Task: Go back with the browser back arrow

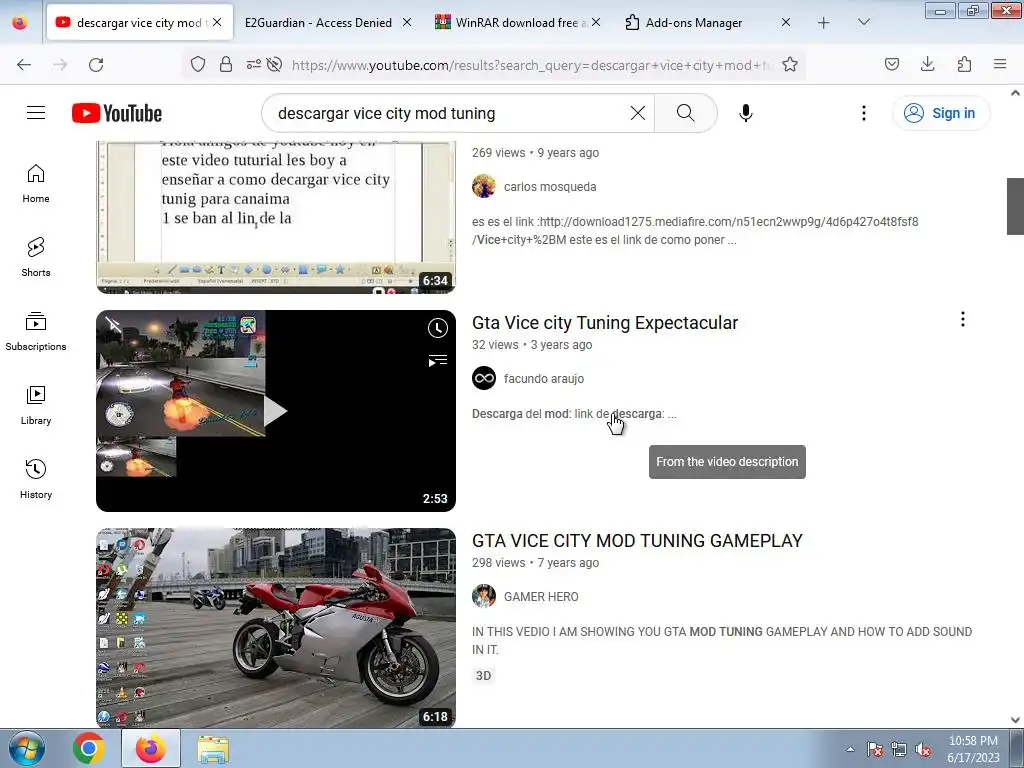Action: pyautogui.click(x=24, y=64)
